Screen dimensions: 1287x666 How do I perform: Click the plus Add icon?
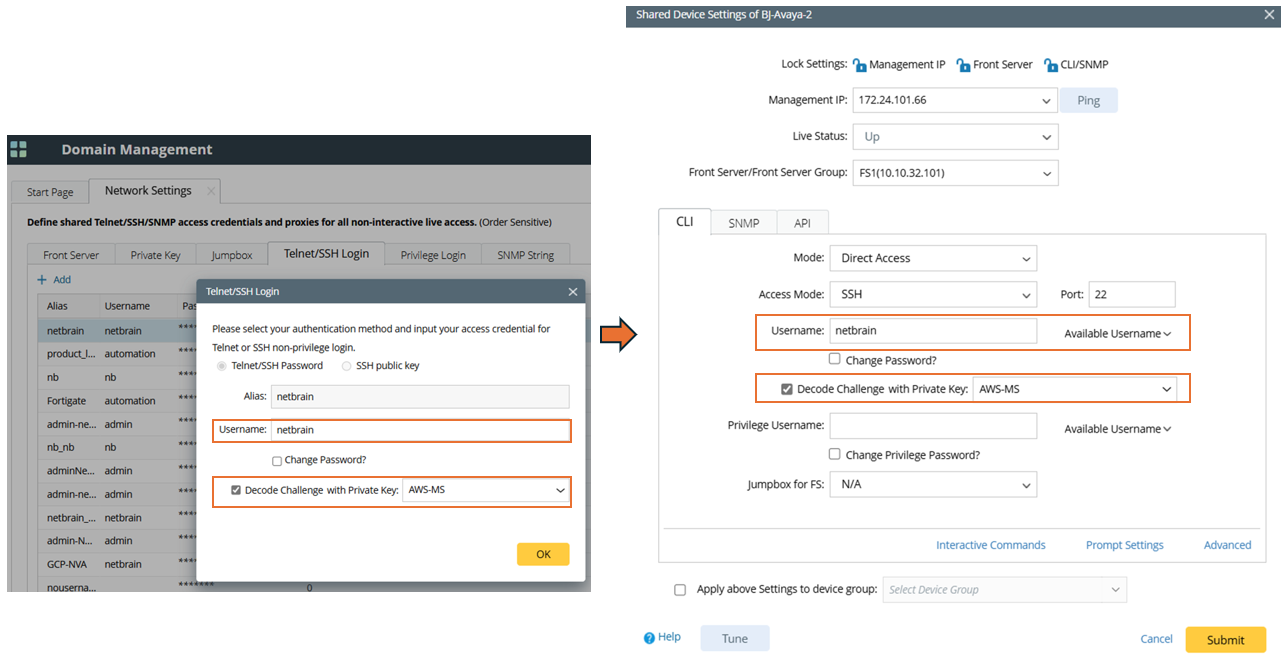click(42, 280)
